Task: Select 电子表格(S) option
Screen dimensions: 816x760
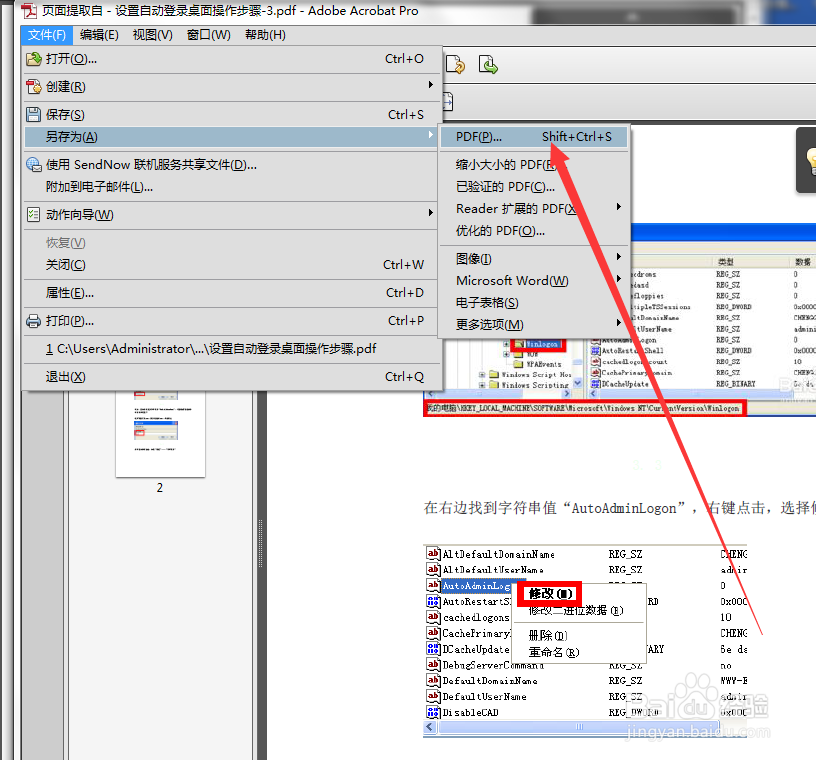Action: tap(534, 303)
